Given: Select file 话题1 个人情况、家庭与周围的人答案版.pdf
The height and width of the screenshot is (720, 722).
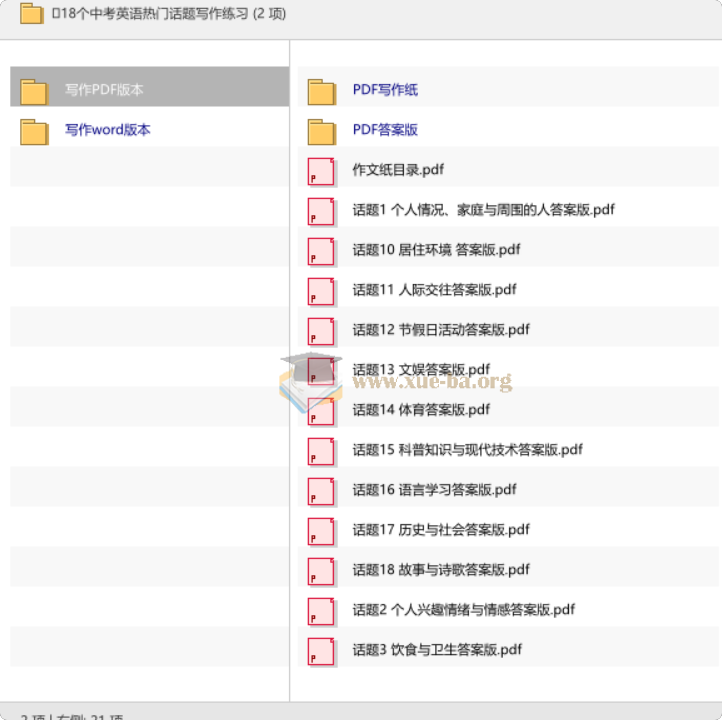Looking at the screenshot, I should point(483,210).
